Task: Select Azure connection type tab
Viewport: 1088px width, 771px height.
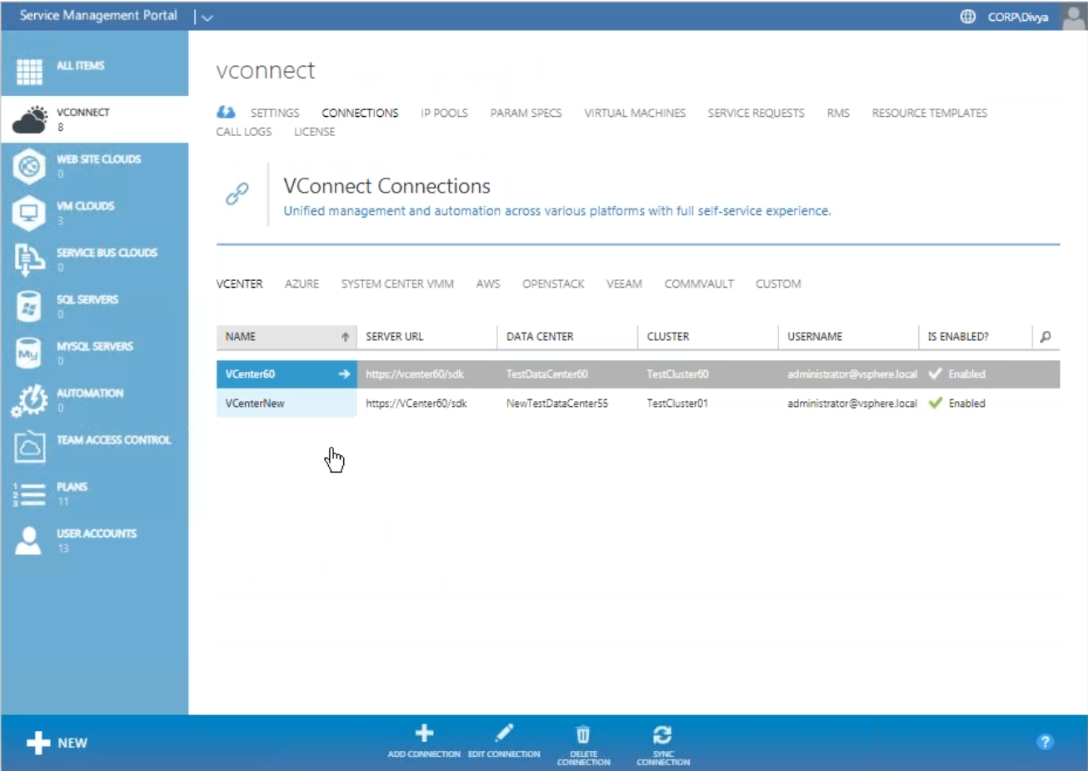Action: click(302, 284)
